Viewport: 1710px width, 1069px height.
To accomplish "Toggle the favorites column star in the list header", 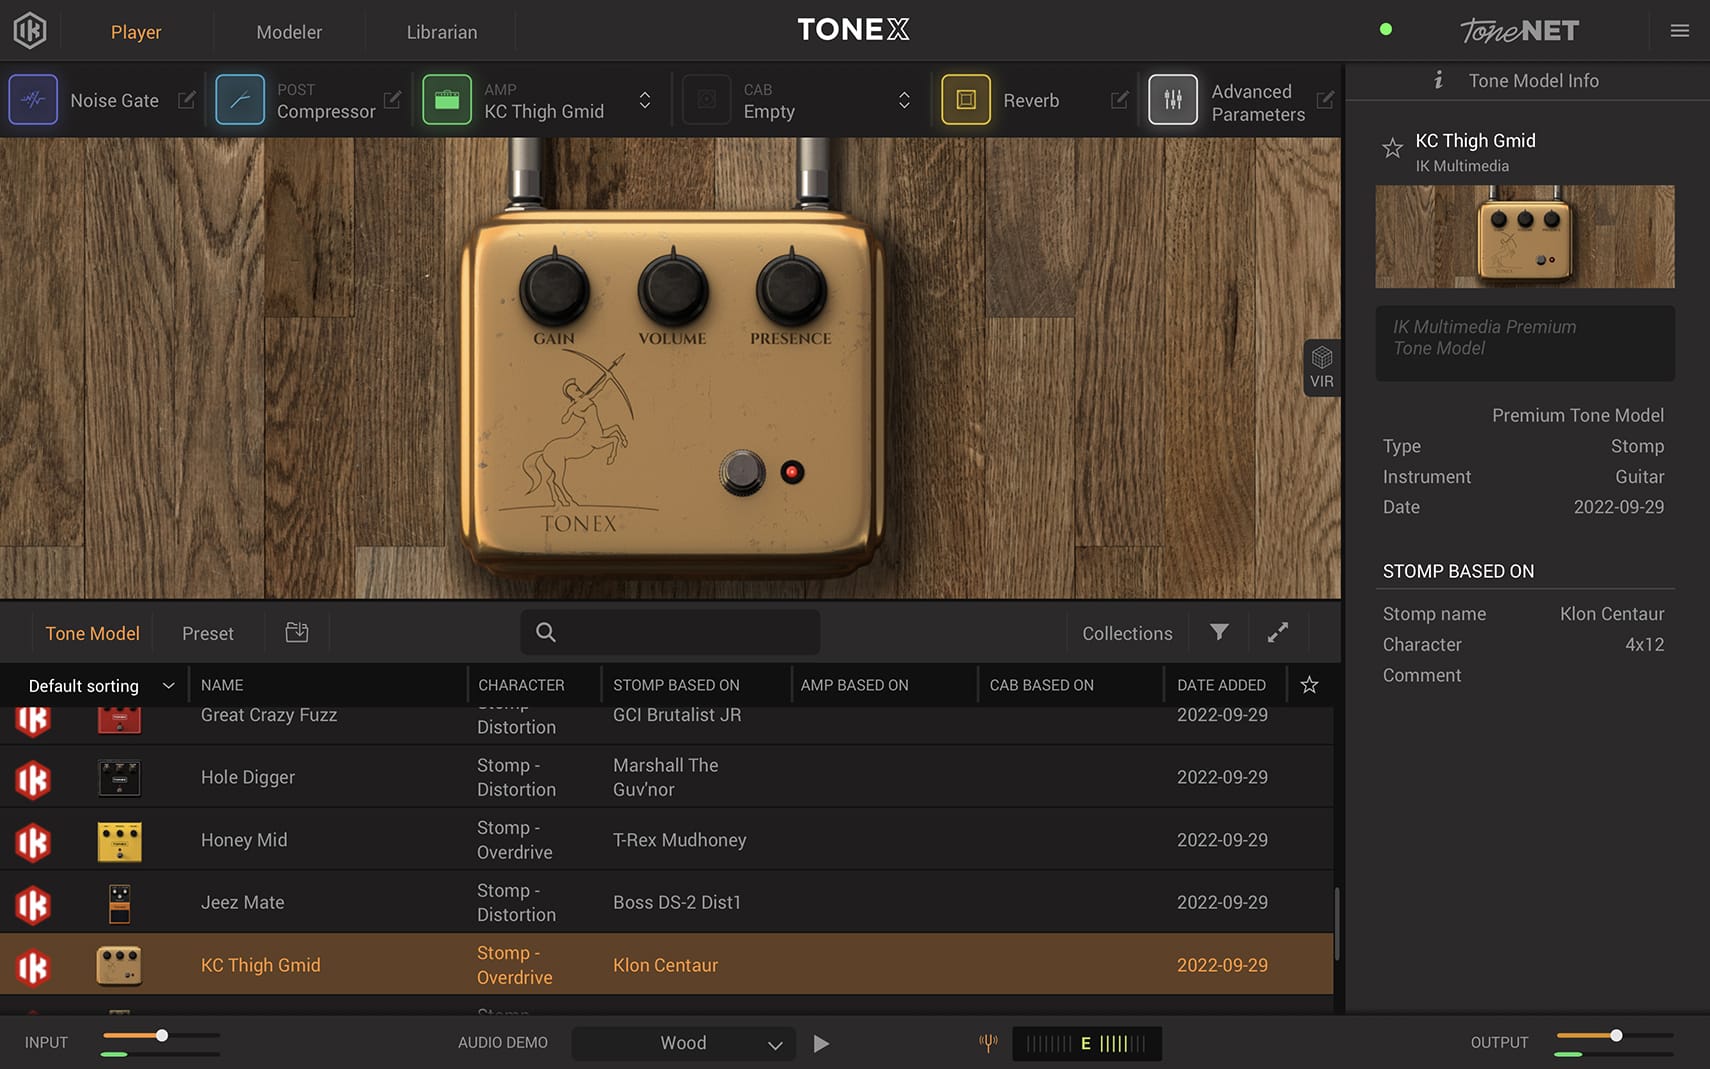I will click(x=1309, y=685).
